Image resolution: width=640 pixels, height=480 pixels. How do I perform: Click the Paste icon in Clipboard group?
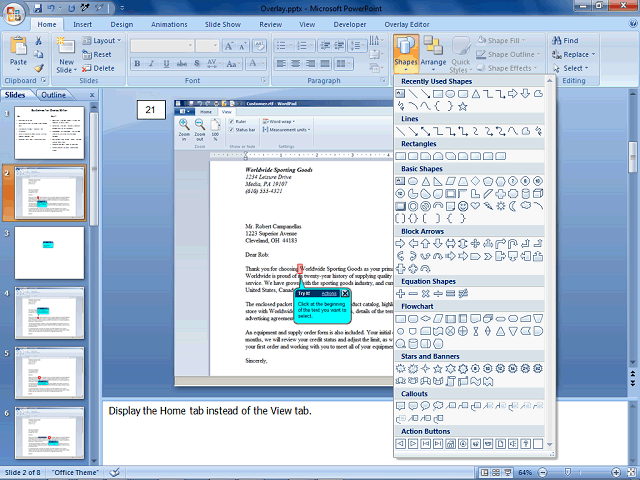point(18,47)
